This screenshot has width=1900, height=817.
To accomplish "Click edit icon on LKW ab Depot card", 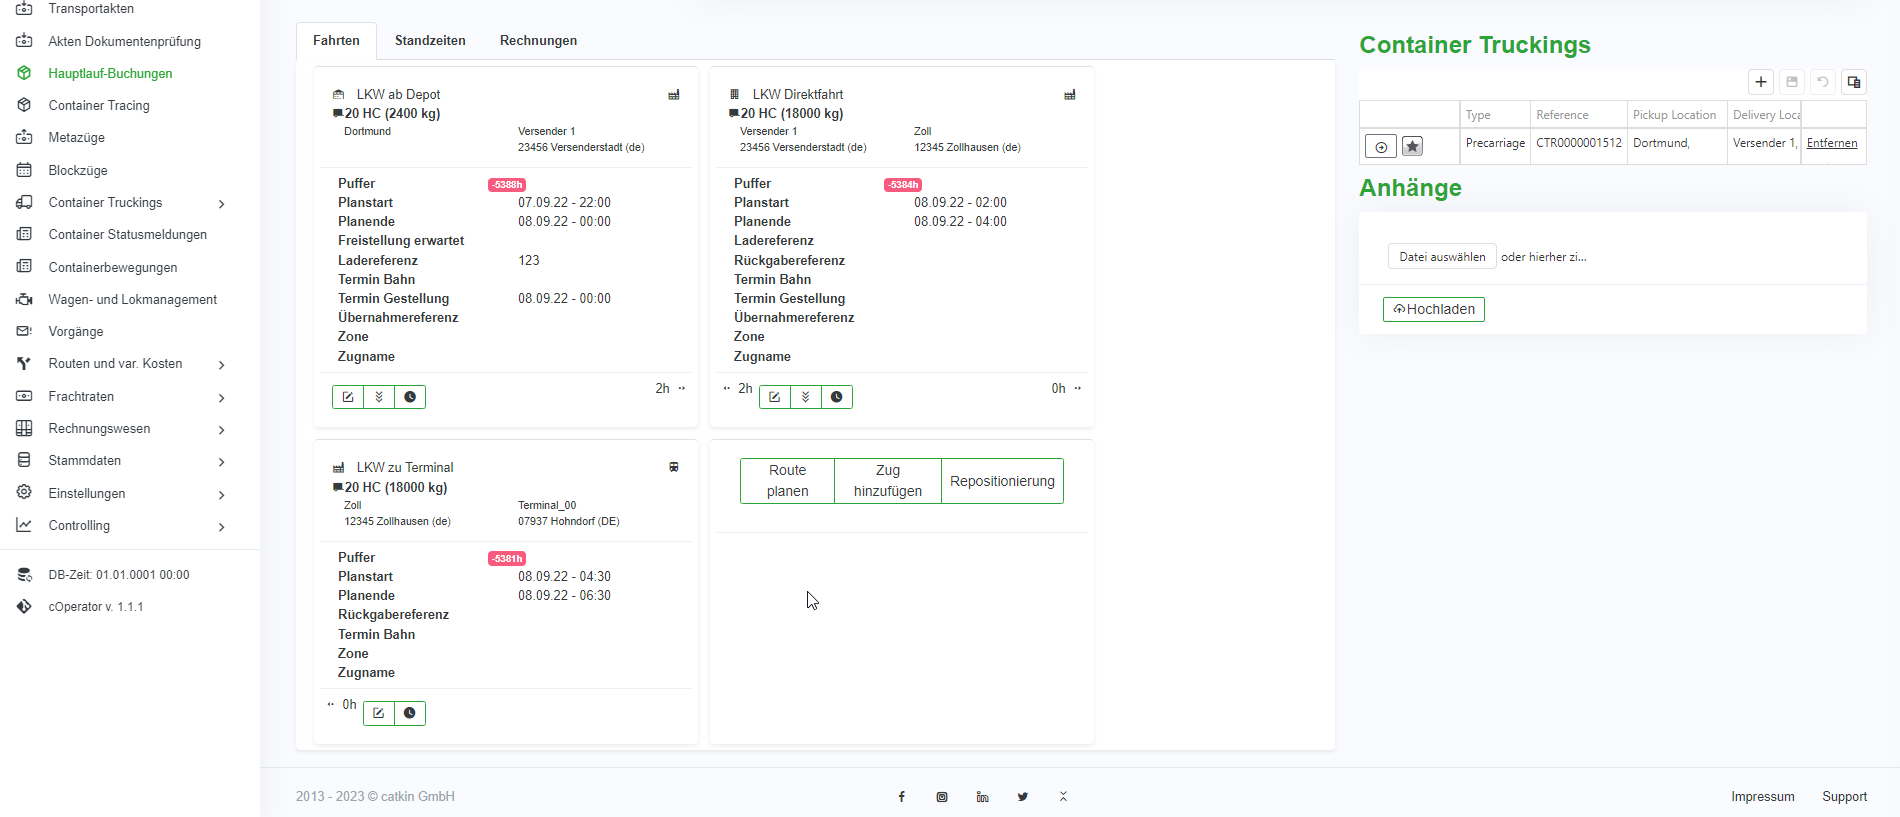I will pyautogui.click(x=348, y=397).
